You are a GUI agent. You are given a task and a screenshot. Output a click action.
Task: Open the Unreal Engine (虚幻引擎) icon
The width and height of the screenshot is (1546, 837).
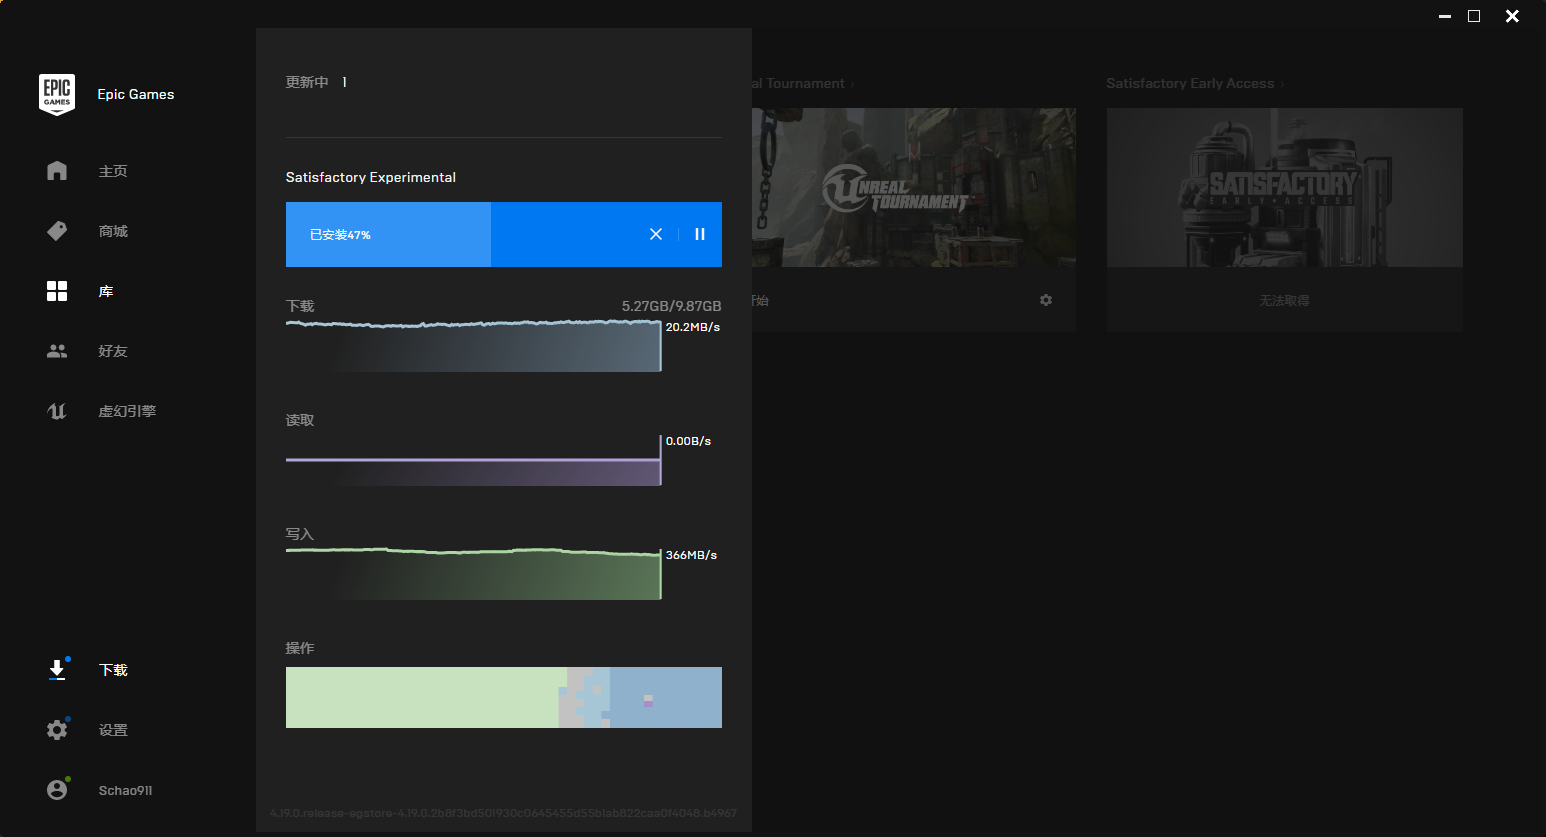57,411
